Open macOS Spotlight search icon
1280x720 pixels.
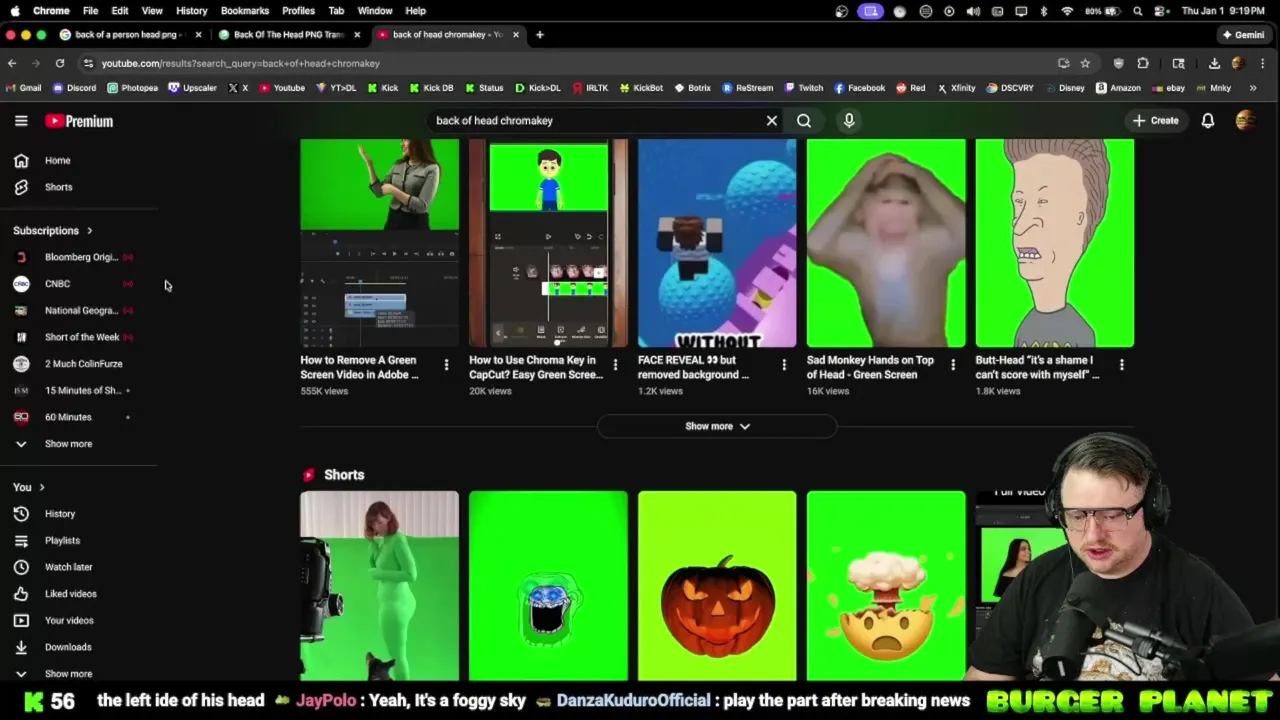(x=1138, y=11)
